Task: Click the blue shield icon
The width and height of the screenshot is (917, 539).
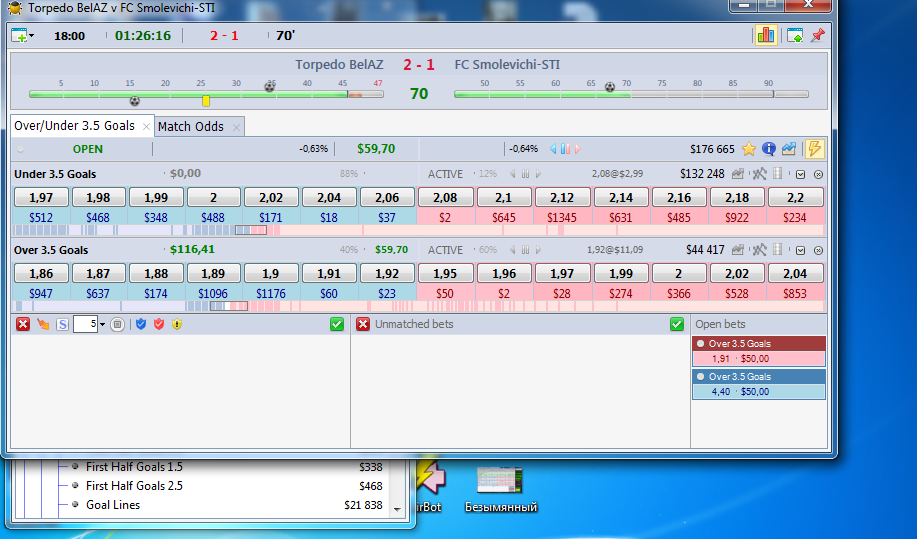Action: coord(141,324)
